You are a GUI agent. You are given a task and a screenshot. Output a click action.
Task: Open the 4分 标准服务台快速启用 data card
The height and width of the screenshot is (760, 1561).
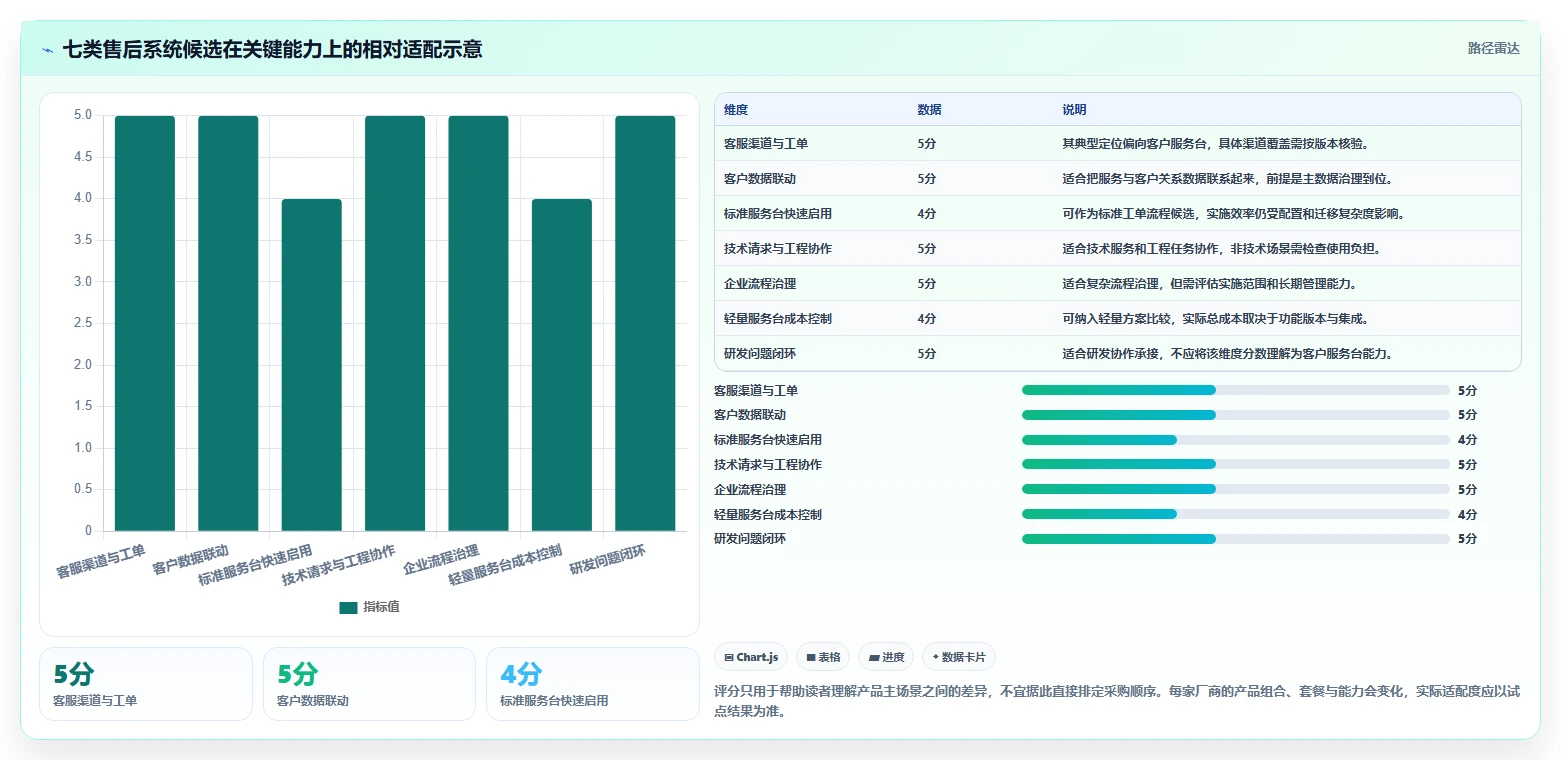(593, 684)
